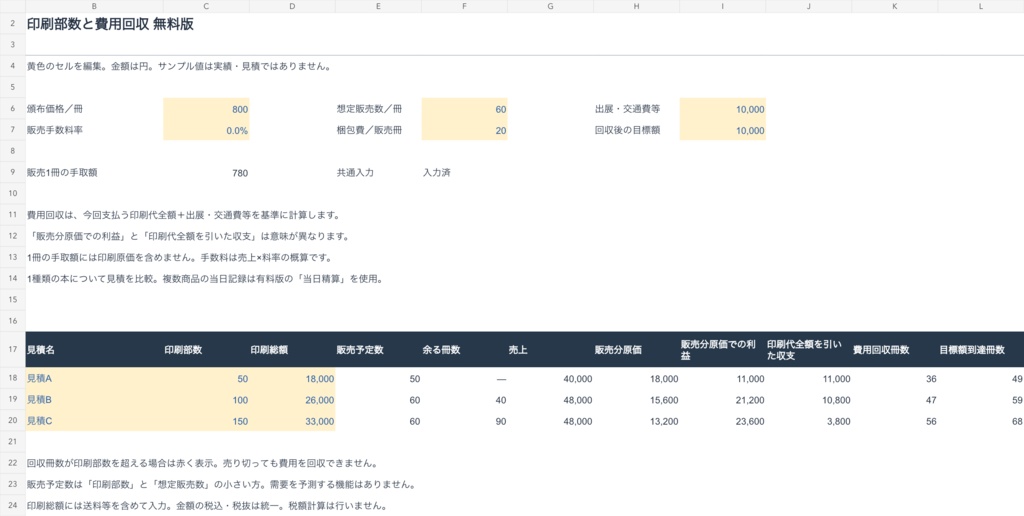Click the note starting 回収冊数が印刷部数を超える
The width and height of the screenshot is (1024, 516).
coord(202,463)
